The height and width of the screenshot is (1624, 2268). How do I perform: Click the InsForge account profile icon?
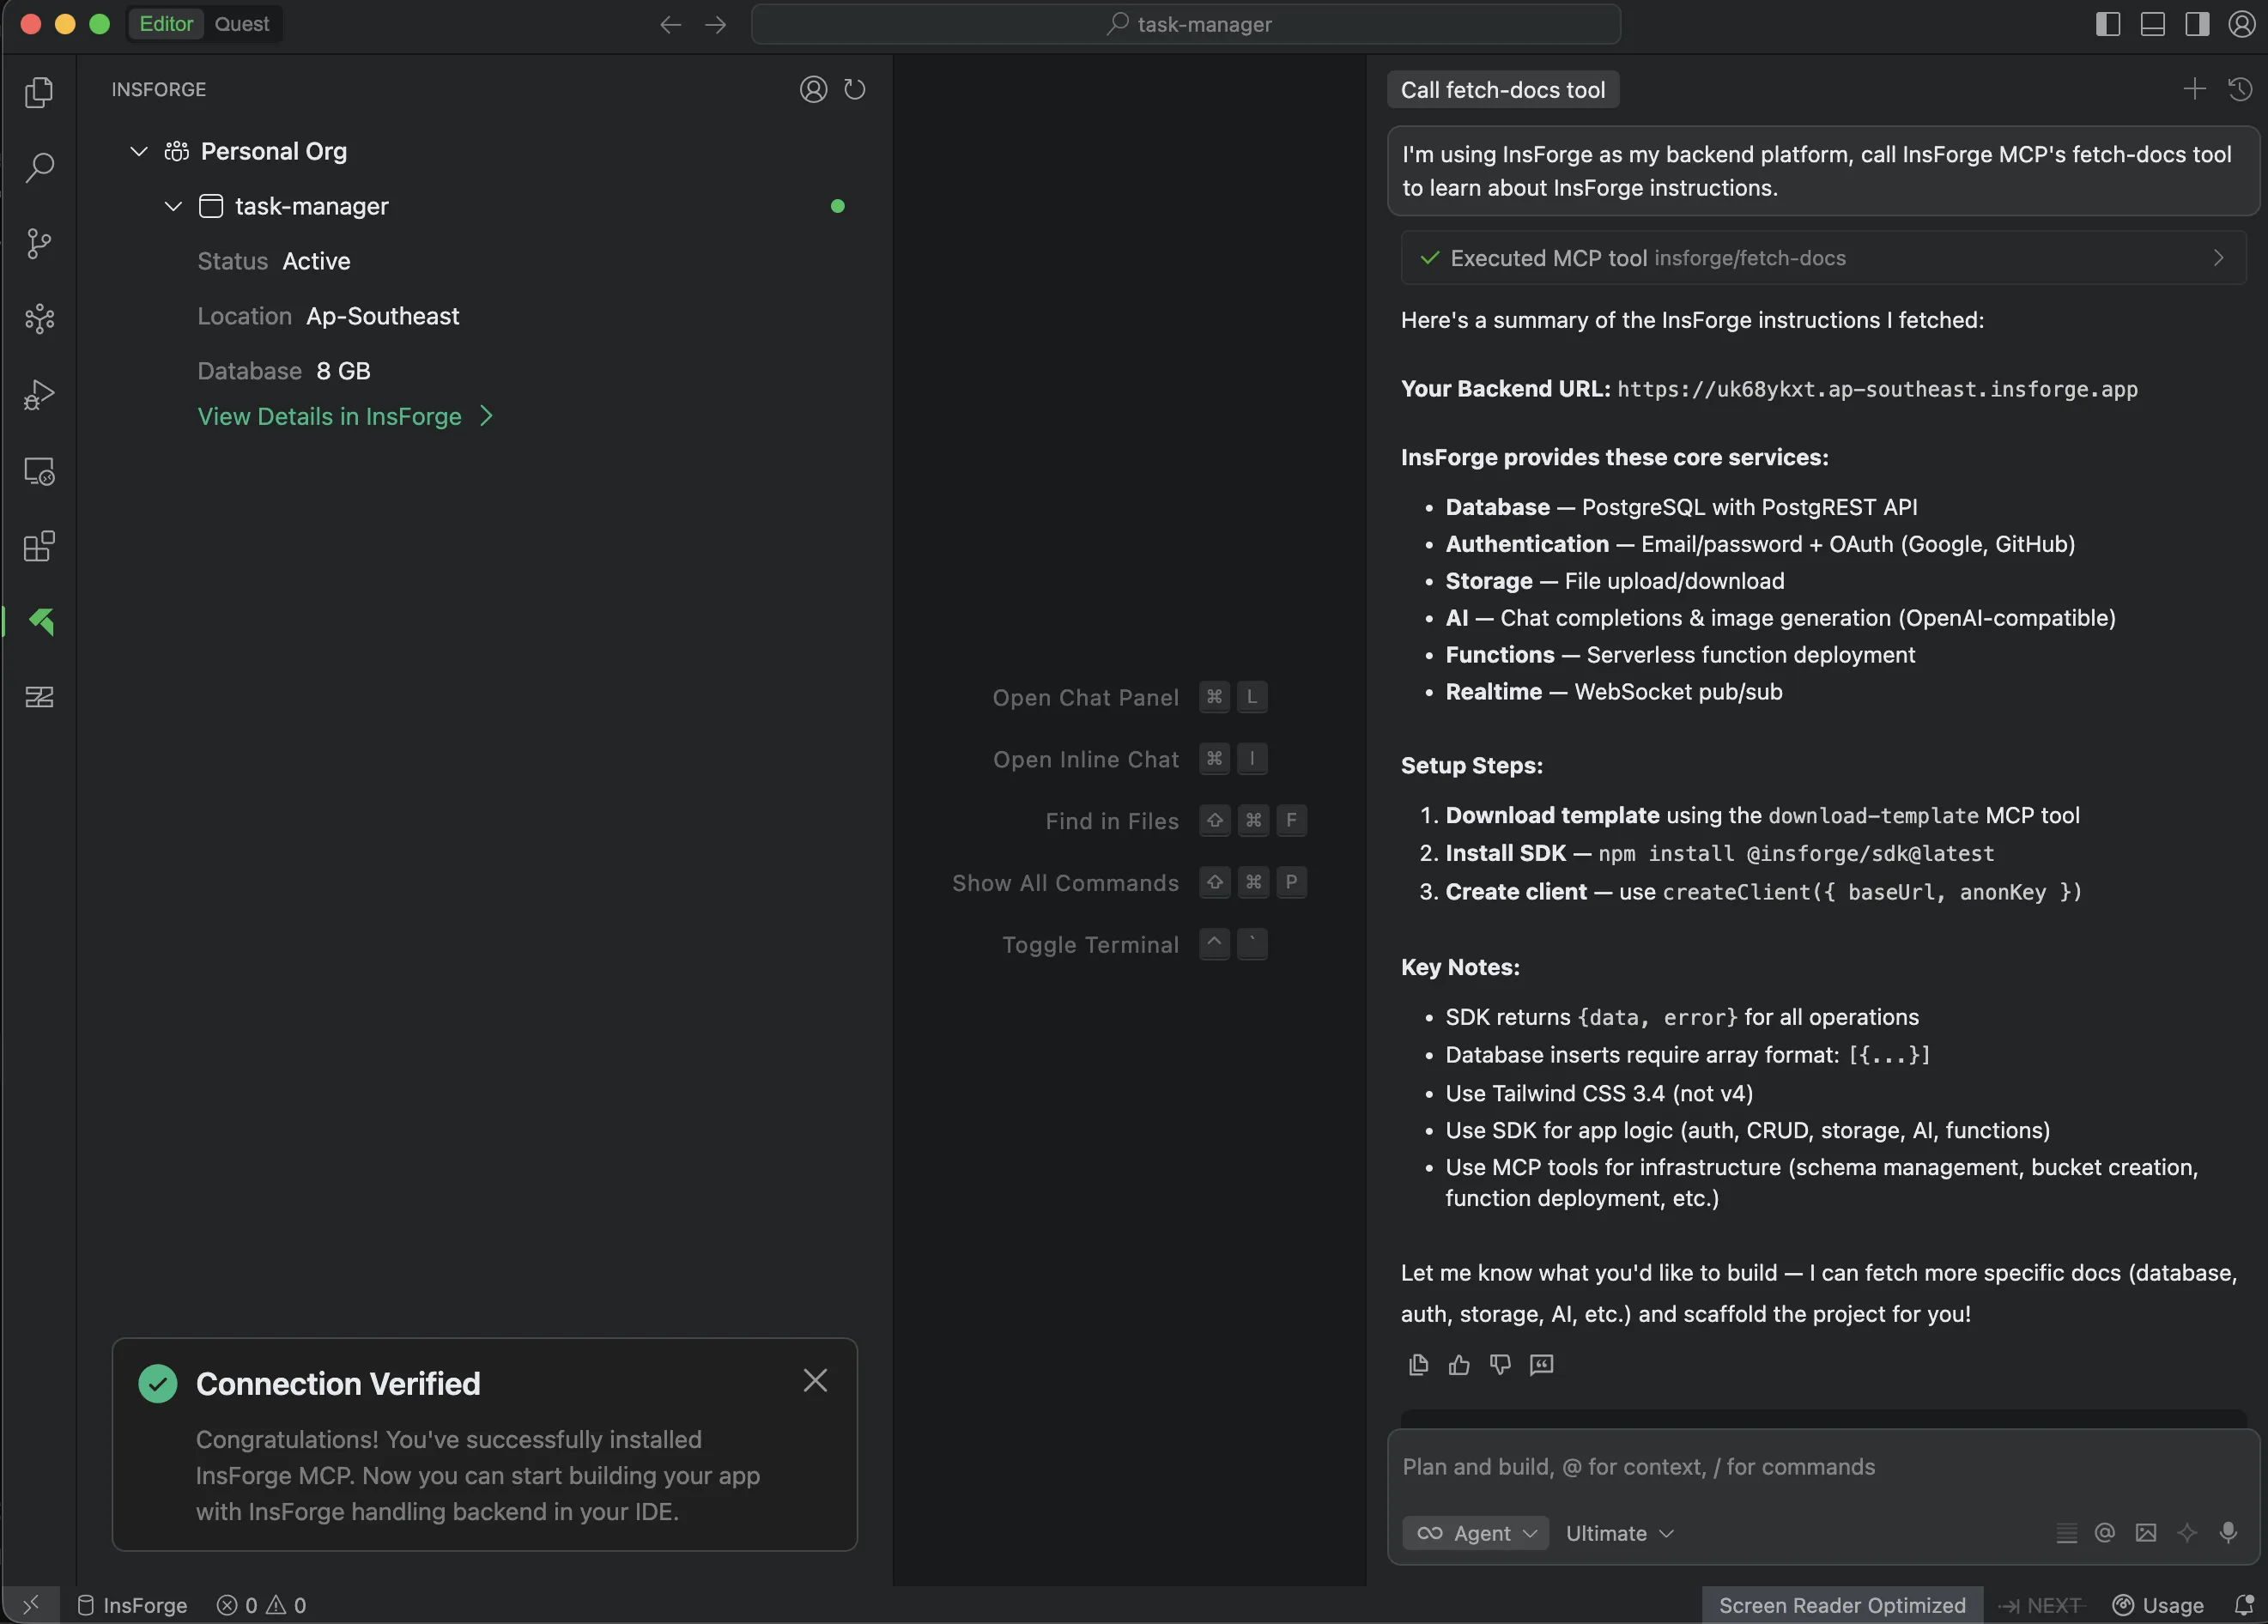click(813, 90)
